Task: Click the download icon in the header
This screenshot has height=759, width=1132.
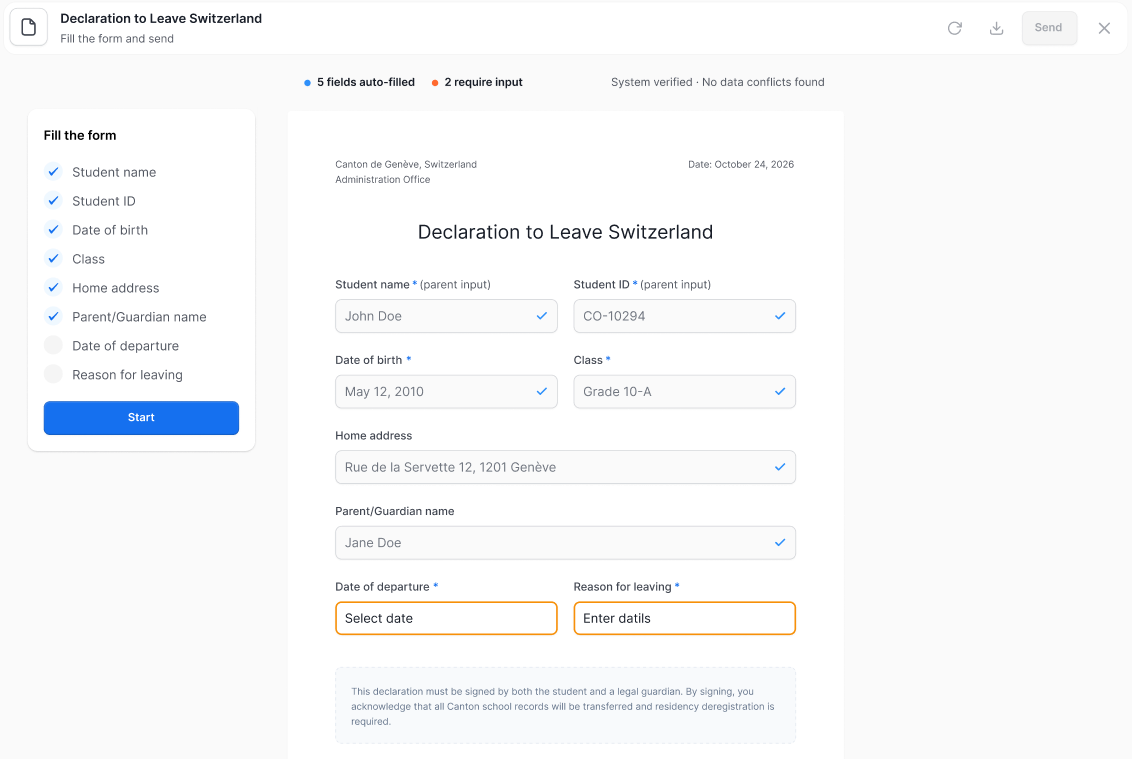Action: pos(996,28)
